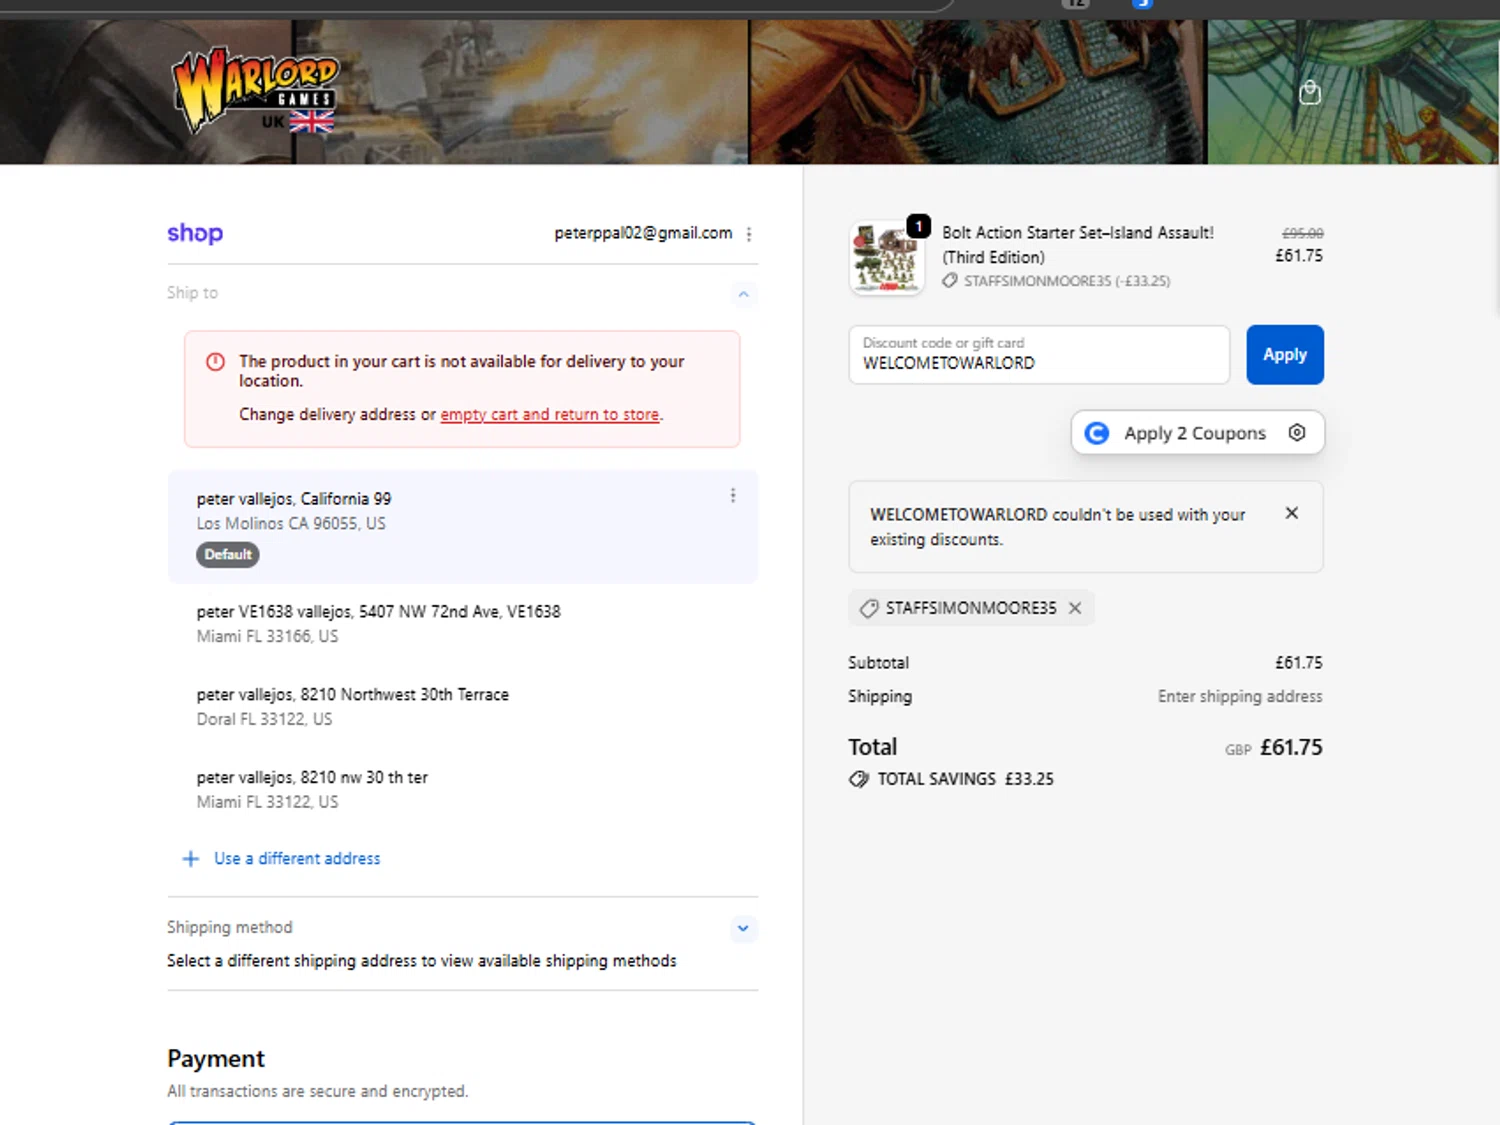
Task: Open options for California 99 default address
Action: (733, 496)
